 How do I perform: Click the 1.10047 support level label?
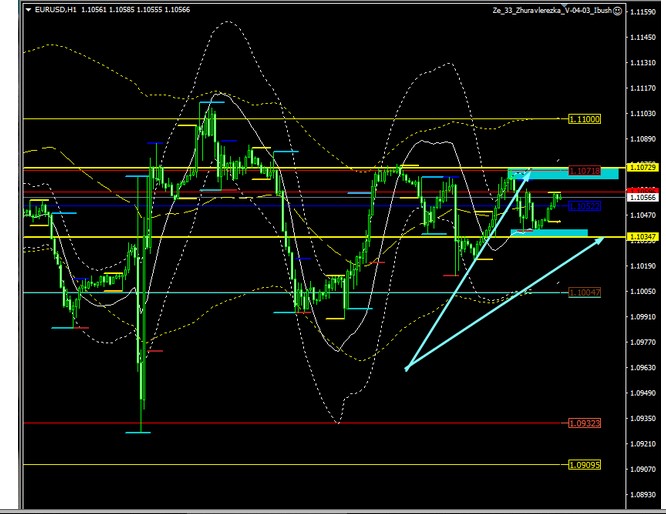click(x=584, y=292)
